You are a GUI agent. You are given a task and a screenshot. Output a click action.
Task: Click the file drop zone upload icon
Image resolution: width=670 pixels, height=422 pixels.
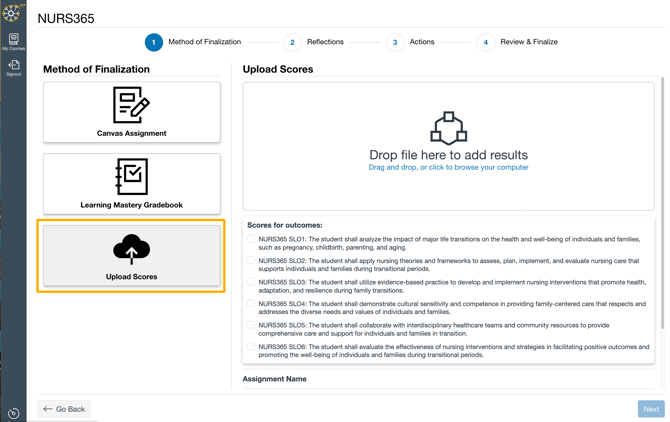448,128
